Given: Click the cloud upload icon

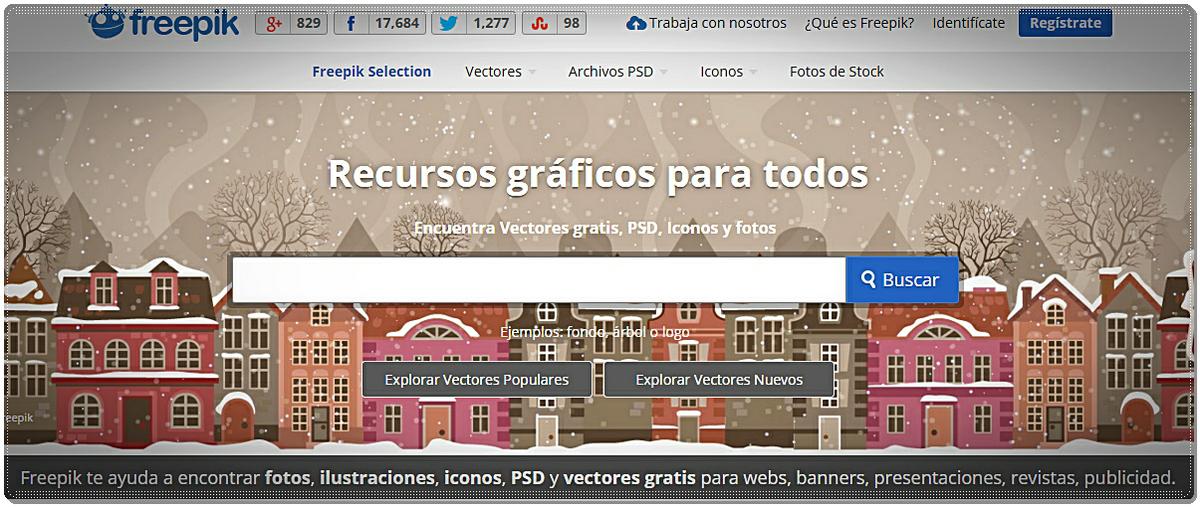Looking at the screenshot, I should point(636,23).
